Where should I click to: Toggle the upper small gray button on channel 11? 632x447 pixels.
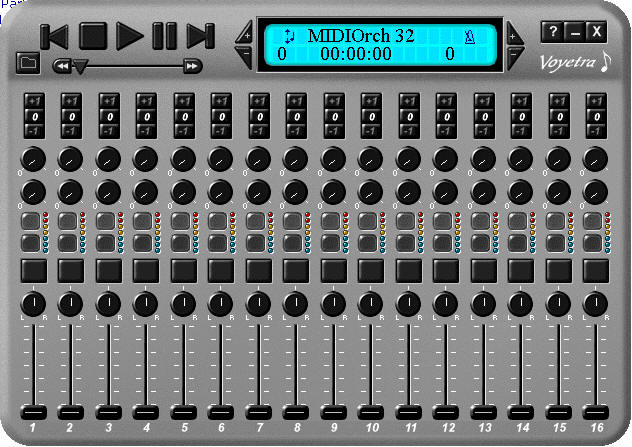pos(405,221)
